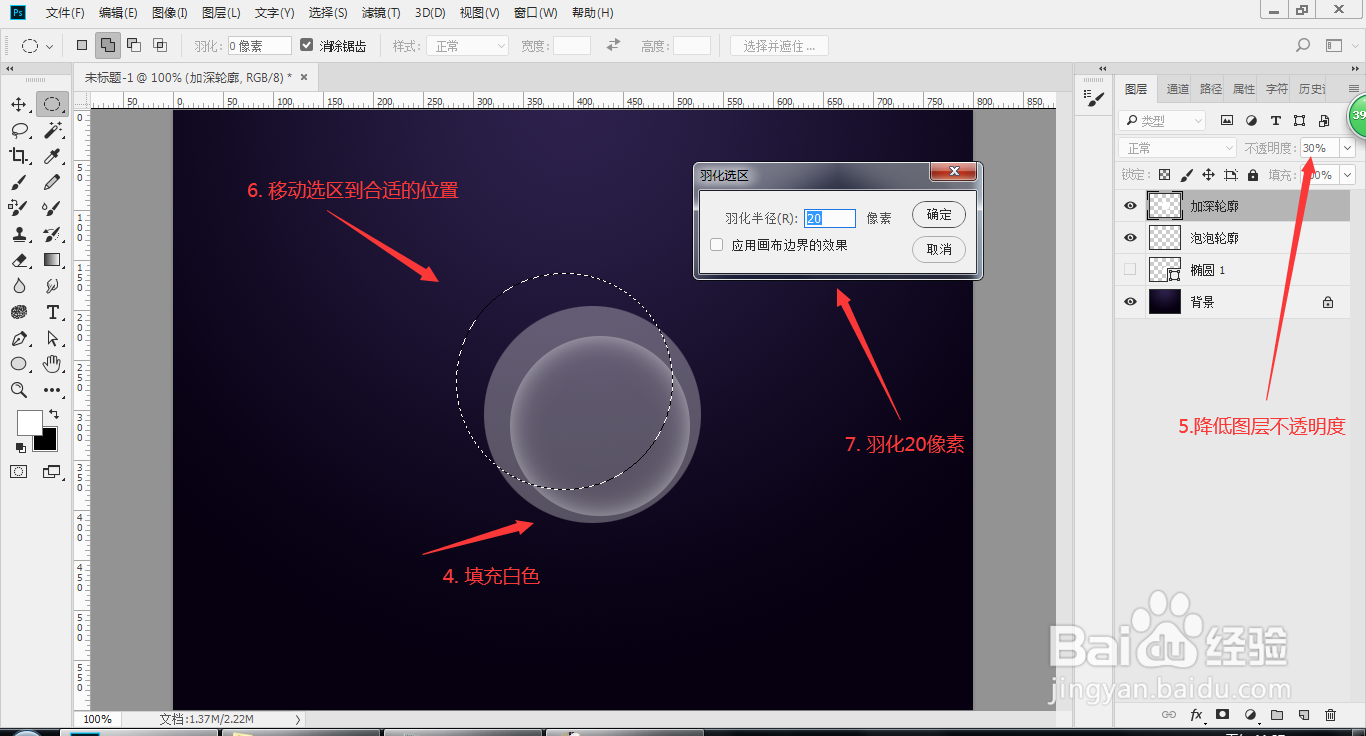Uncheck the 消除锯齿 anti-alias option
1366x736 pixels.
tap(307, 46)
